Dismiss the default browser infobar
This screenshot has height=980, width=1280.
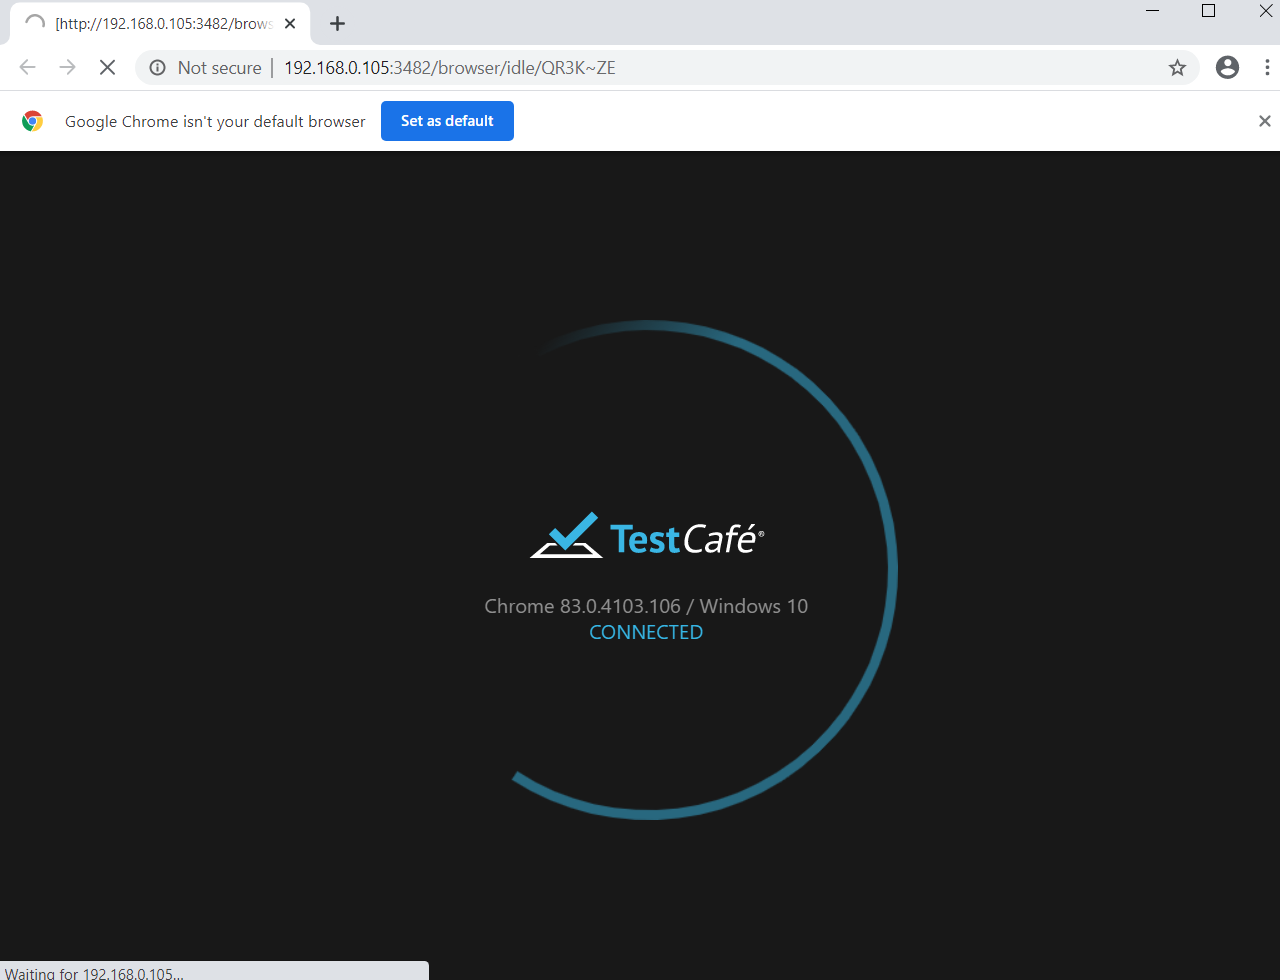click(1264, 121)
